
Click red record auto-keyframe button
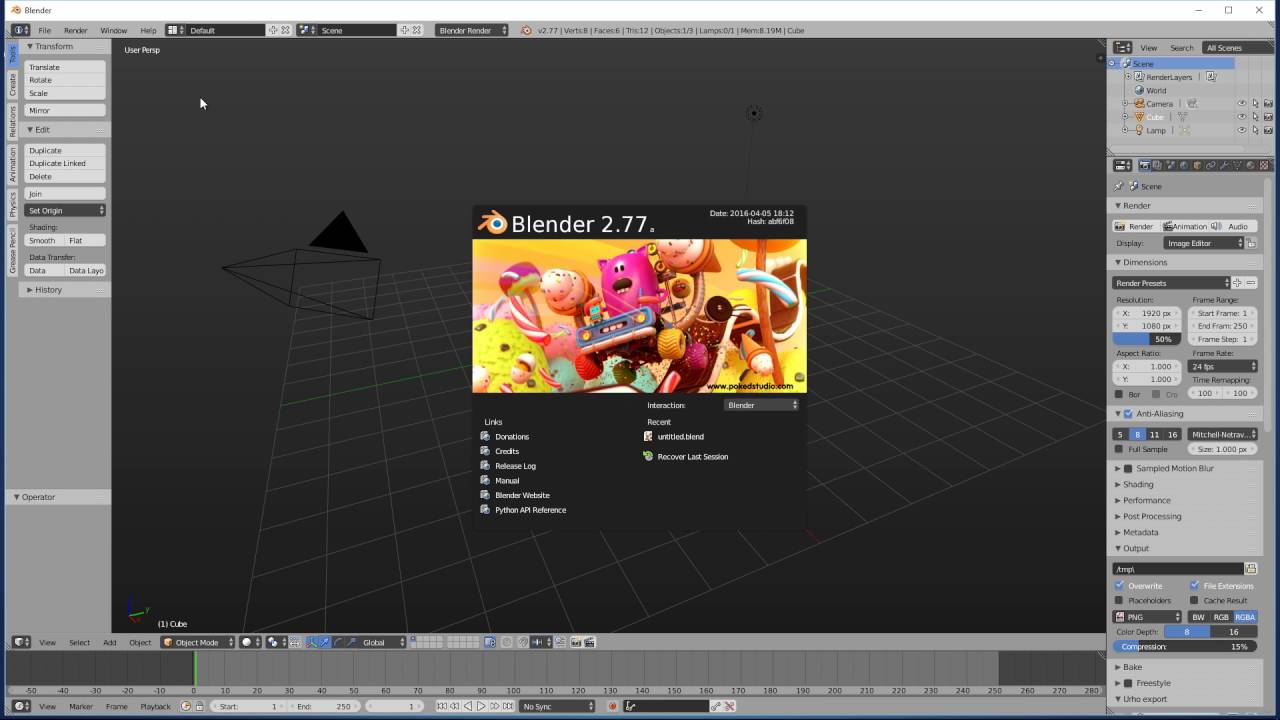coord(613,706)
